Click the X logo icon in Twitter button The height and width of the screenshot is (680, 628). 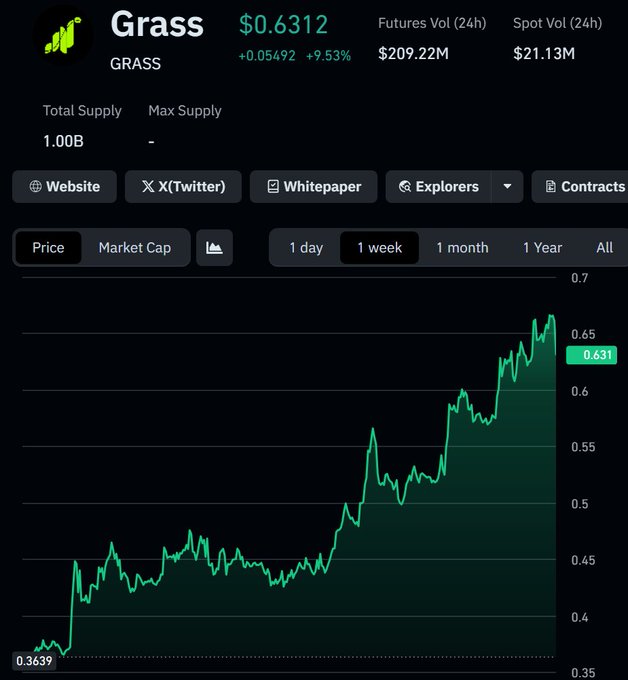pos(148,186)
